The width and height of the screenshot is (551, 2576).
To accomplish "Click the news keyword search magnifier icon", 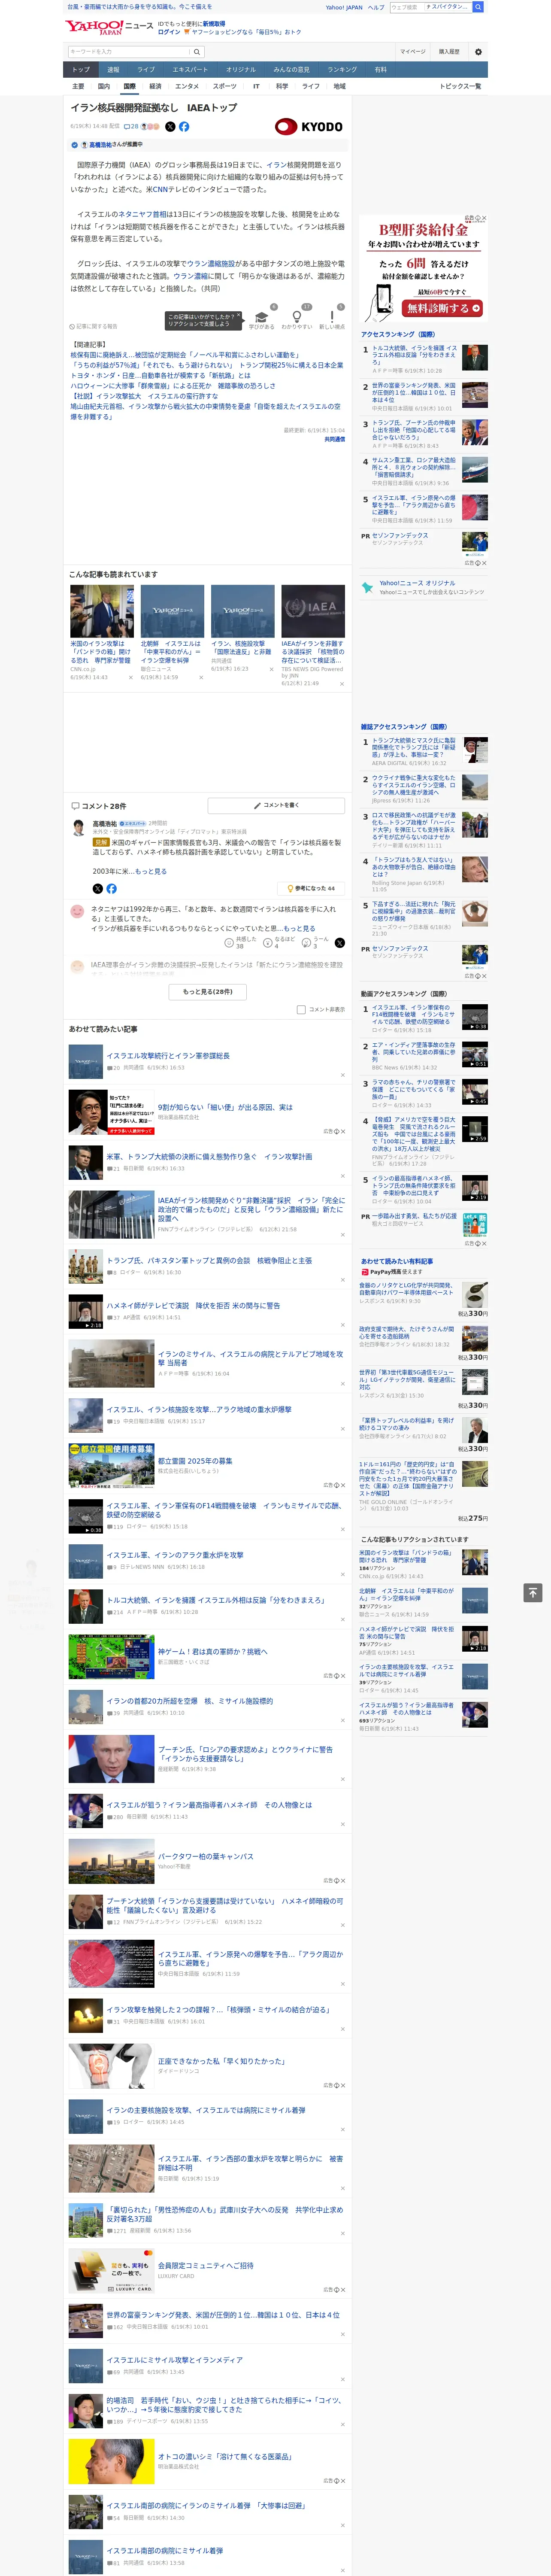I will pos(197,52).
